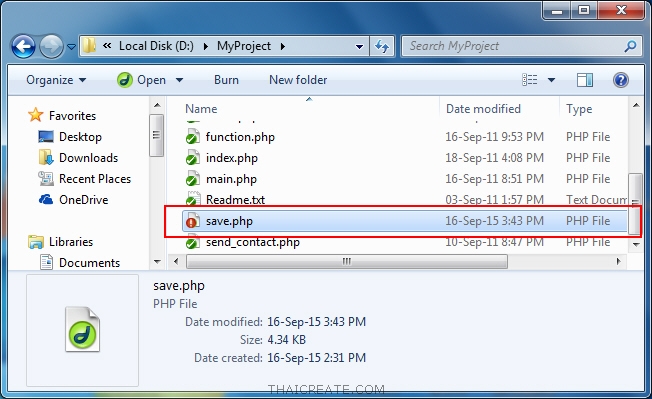Click the search magnifier icon
Image resolution: width=652 pixels, height=399 pixels.
click(630, 46)
